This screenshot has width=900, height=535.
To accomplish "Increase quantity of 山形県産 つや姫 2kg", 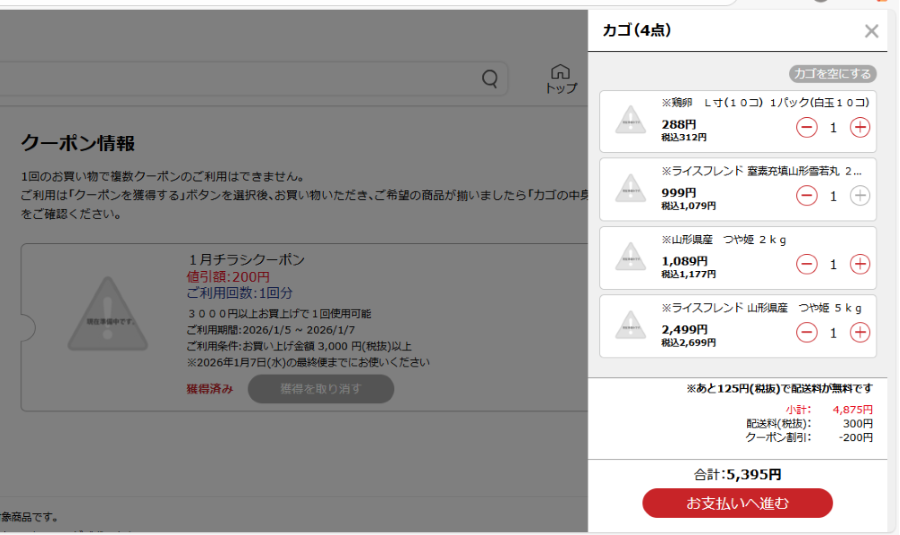I will tap(859, 264).
